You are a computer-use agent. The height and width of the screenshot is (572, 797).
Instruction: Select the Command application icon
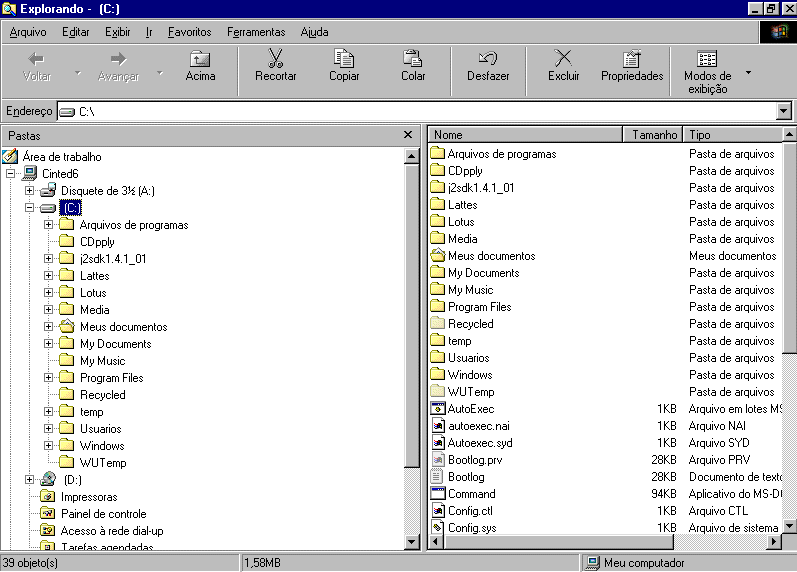pos(437,494)
